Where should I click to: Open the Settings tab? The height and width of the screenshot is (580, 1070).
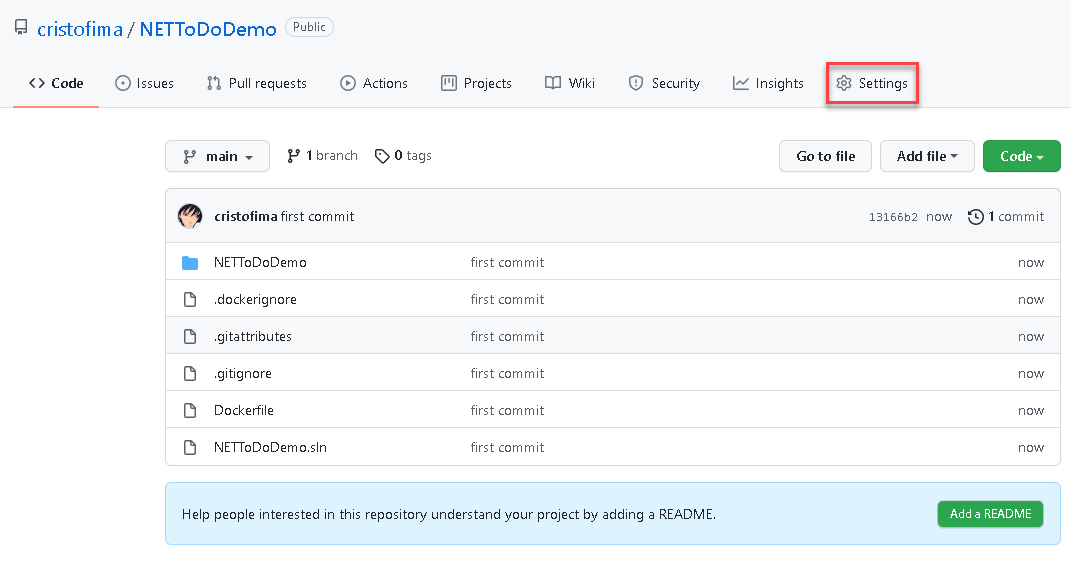872,83
